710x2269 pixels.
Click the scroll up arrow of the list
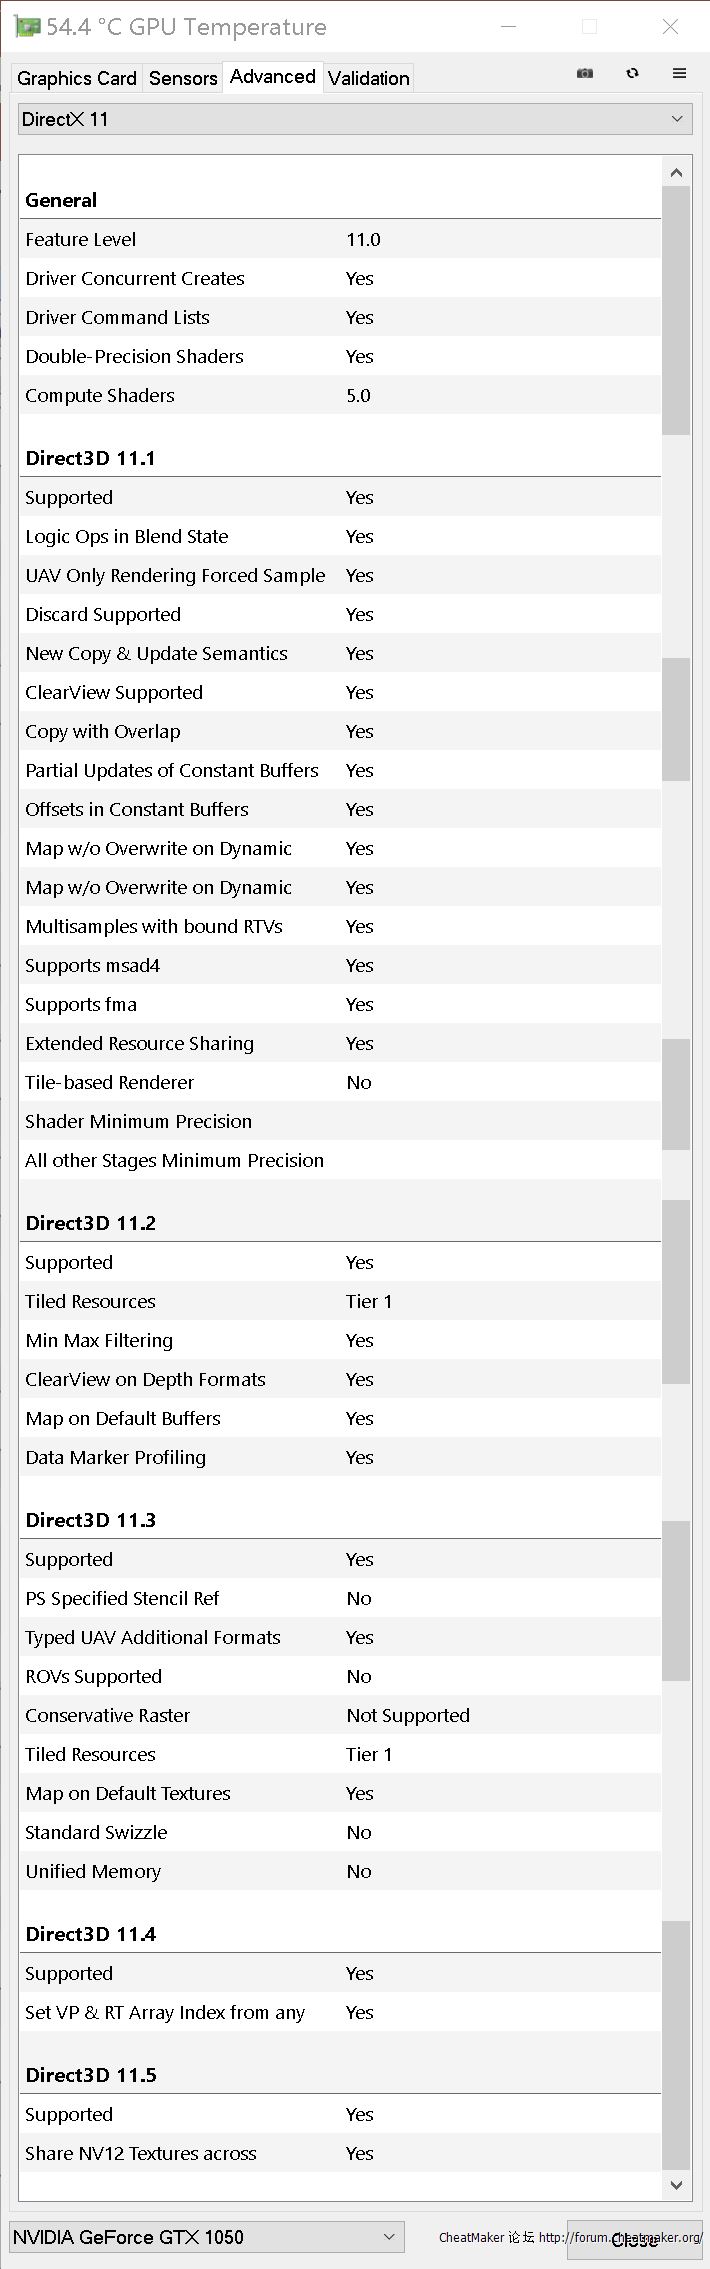tap(676, 172)
